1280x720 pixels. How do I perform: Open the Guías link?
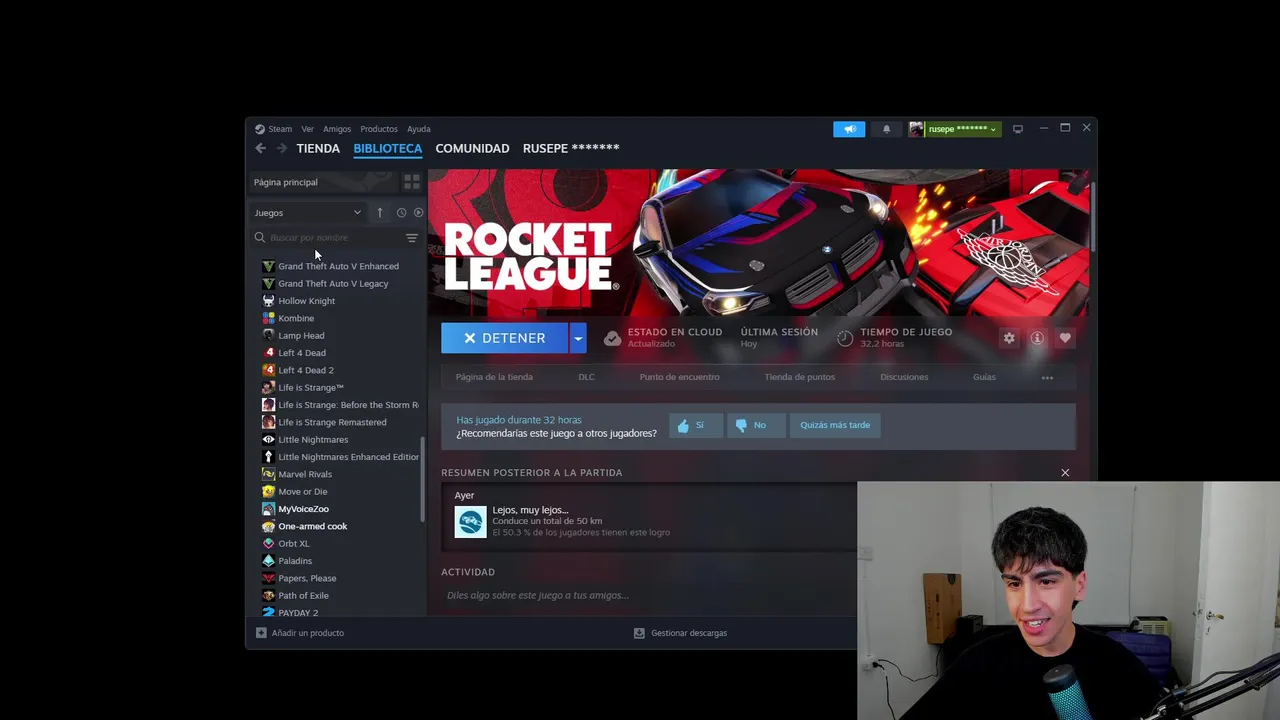[x=984, y=377]
